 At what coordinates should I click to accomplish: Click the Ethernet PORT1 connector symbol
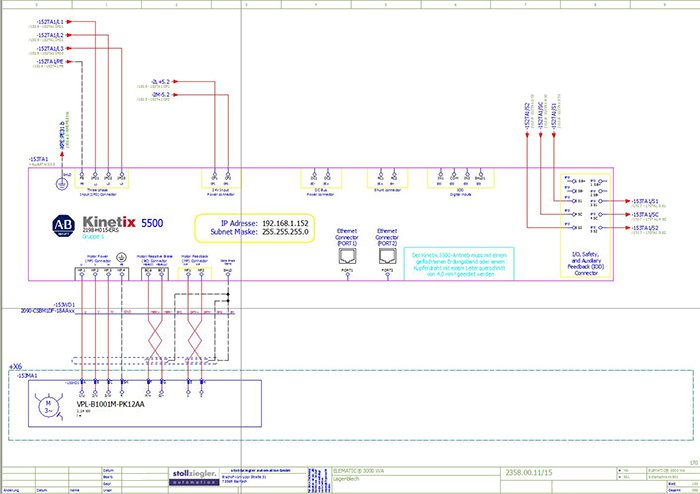347,256
